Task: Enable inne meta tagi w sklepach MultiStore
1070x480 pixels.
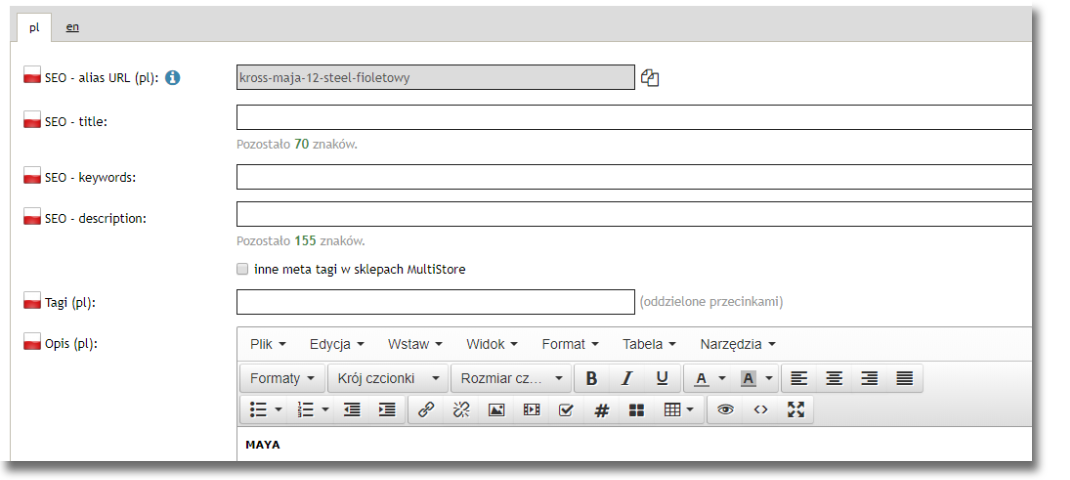Action: pos(242,269)
